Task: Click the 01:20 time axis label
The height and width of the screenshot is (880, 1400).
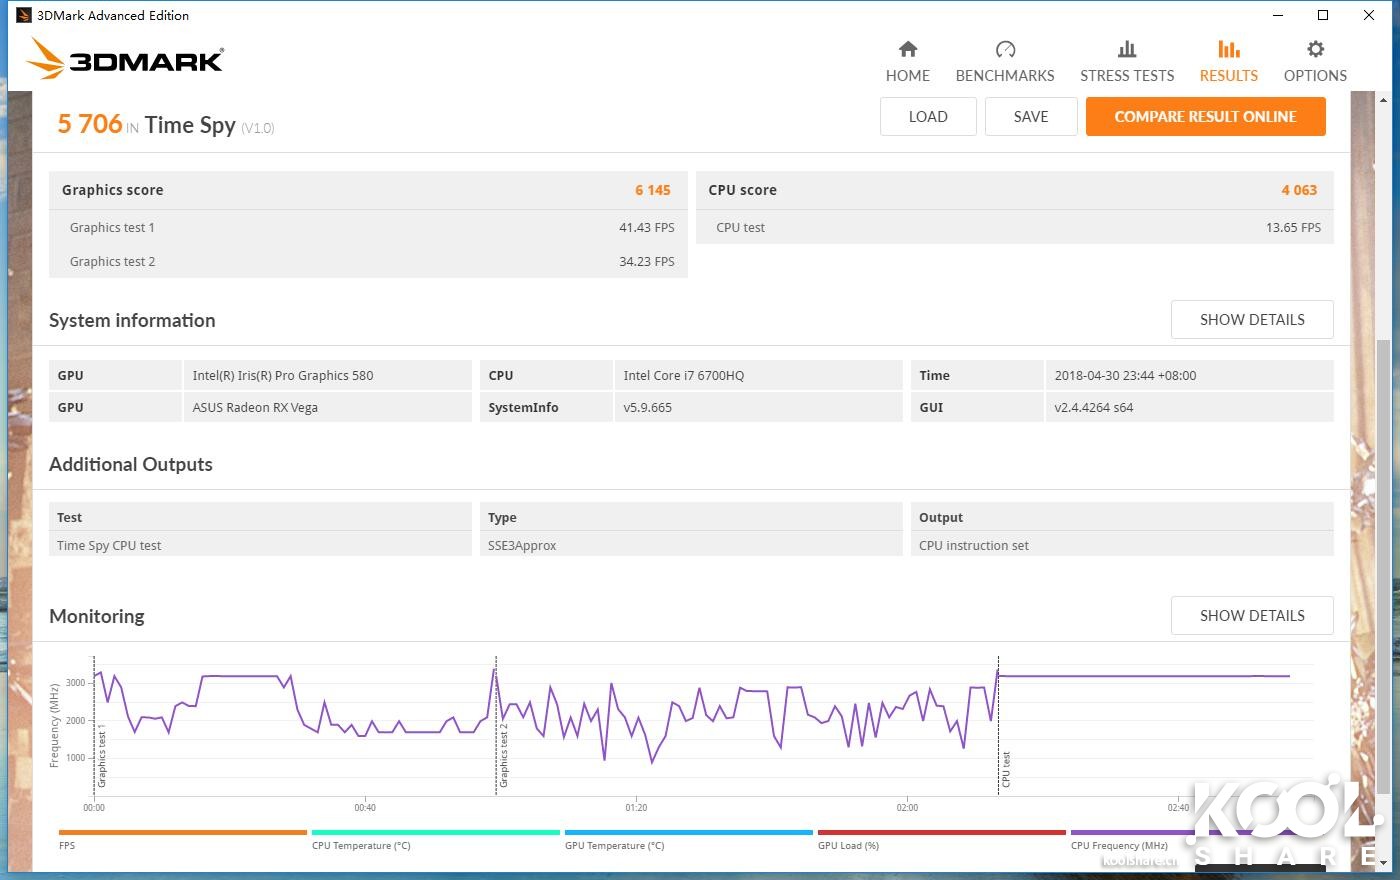Action: coord(636,807)
